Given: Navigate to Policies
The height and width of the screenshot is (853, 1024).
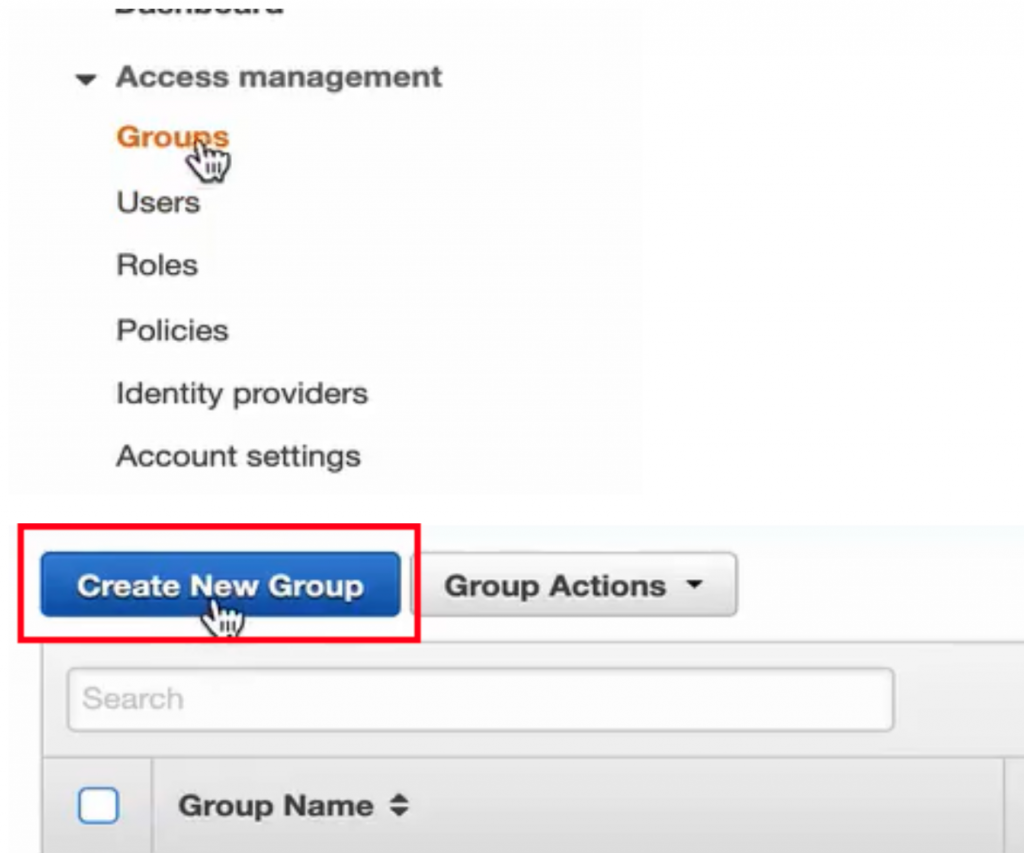Looking at the screenshot, I should coord(172,330).
